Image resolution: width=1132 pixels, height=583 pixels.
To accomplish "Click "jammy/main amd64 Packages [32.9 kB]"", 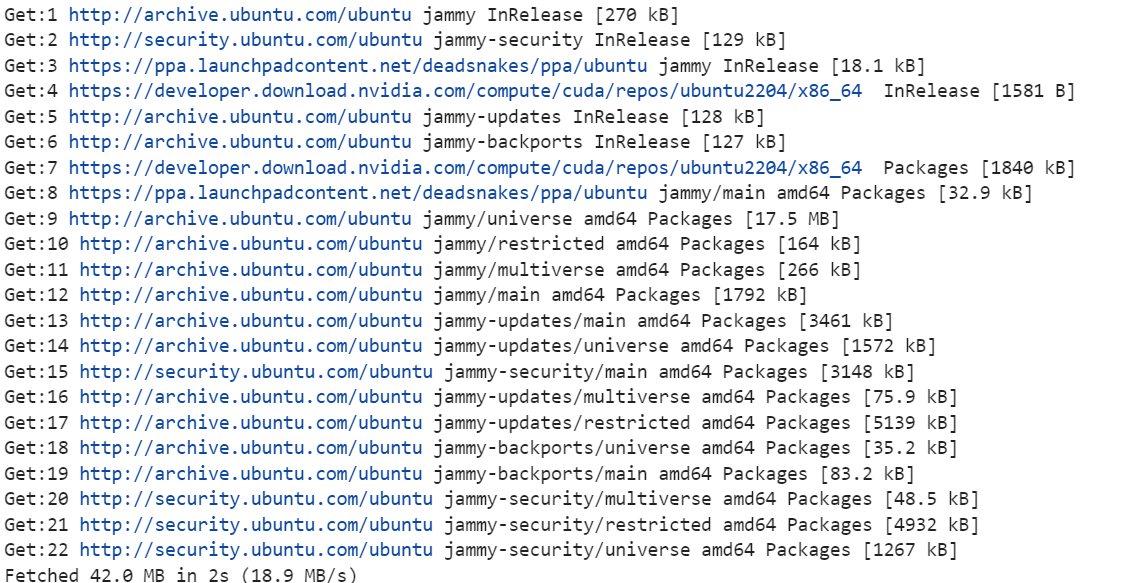I will pos(845,193).
